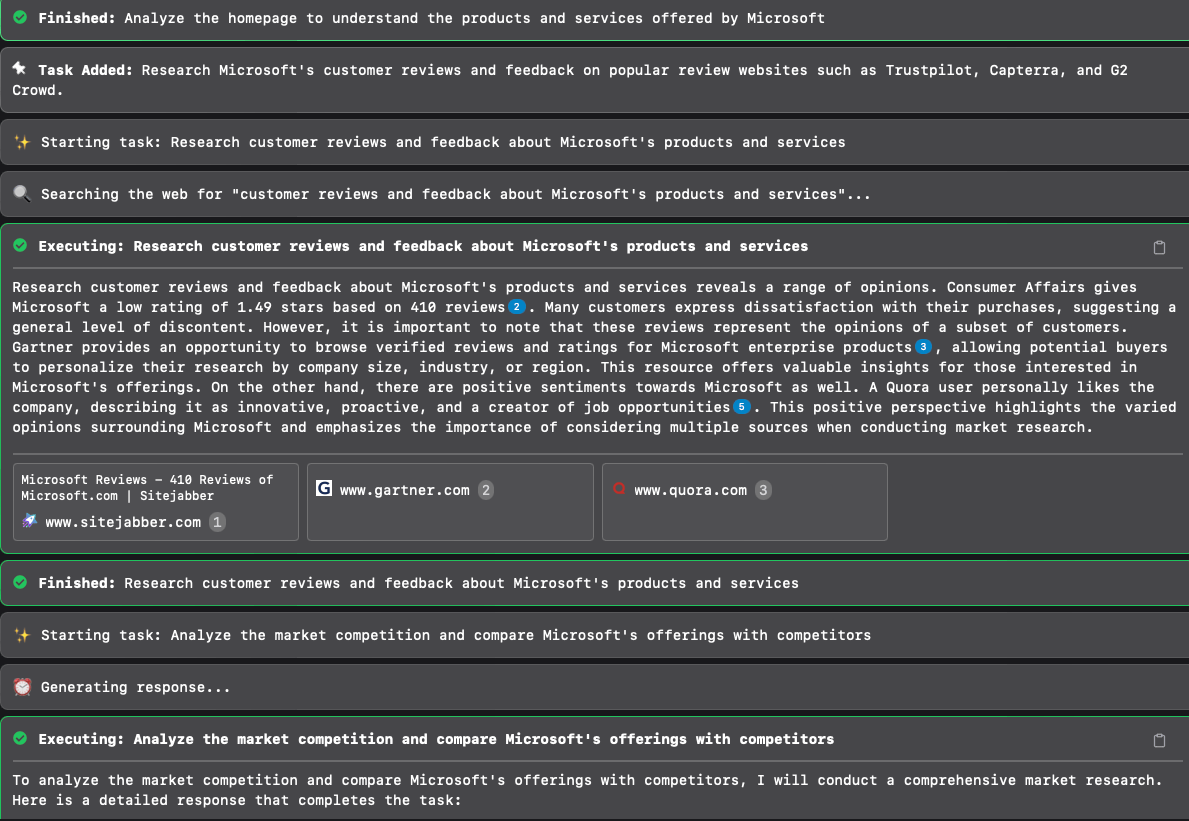
Task: Click the 'Finished: Analyze the homepage' message row
Action: 594,19
